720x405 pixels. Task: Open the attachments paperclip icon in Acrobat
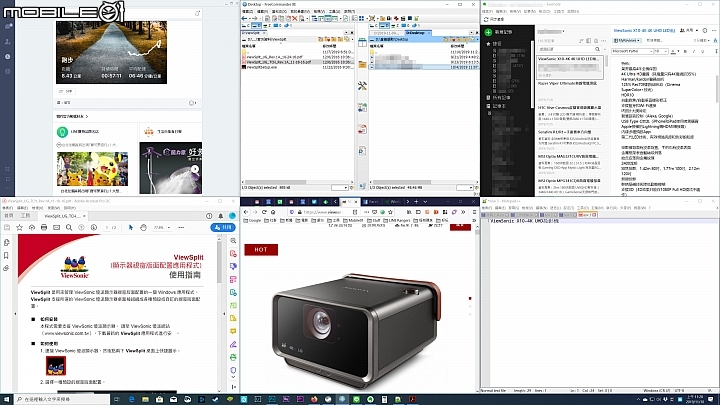tap(6, 268)
